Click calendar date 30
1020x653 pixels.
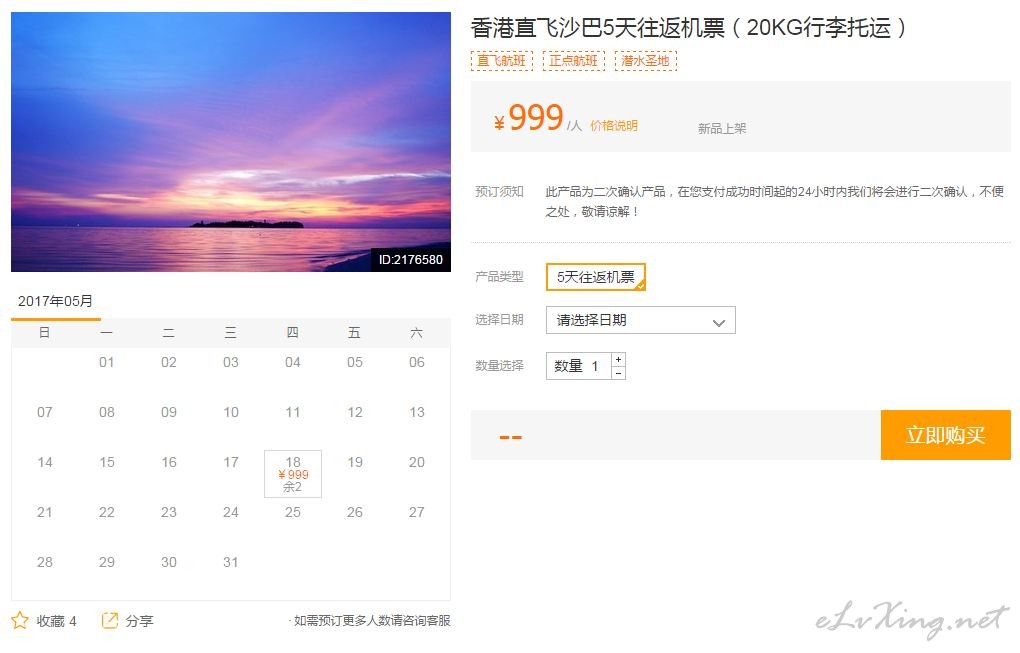click(168, 563)
